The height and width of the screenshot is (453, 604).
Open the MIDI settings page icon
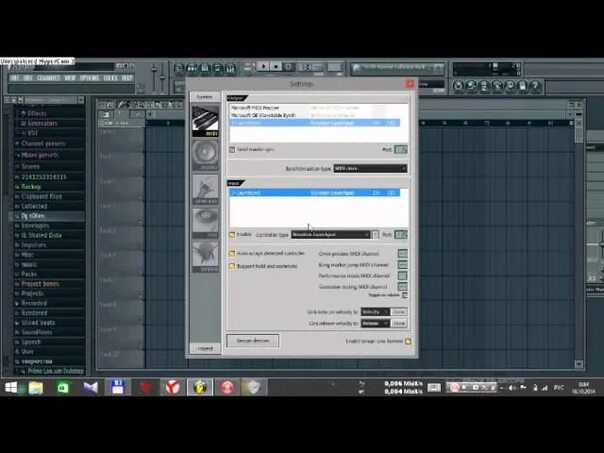205,121
